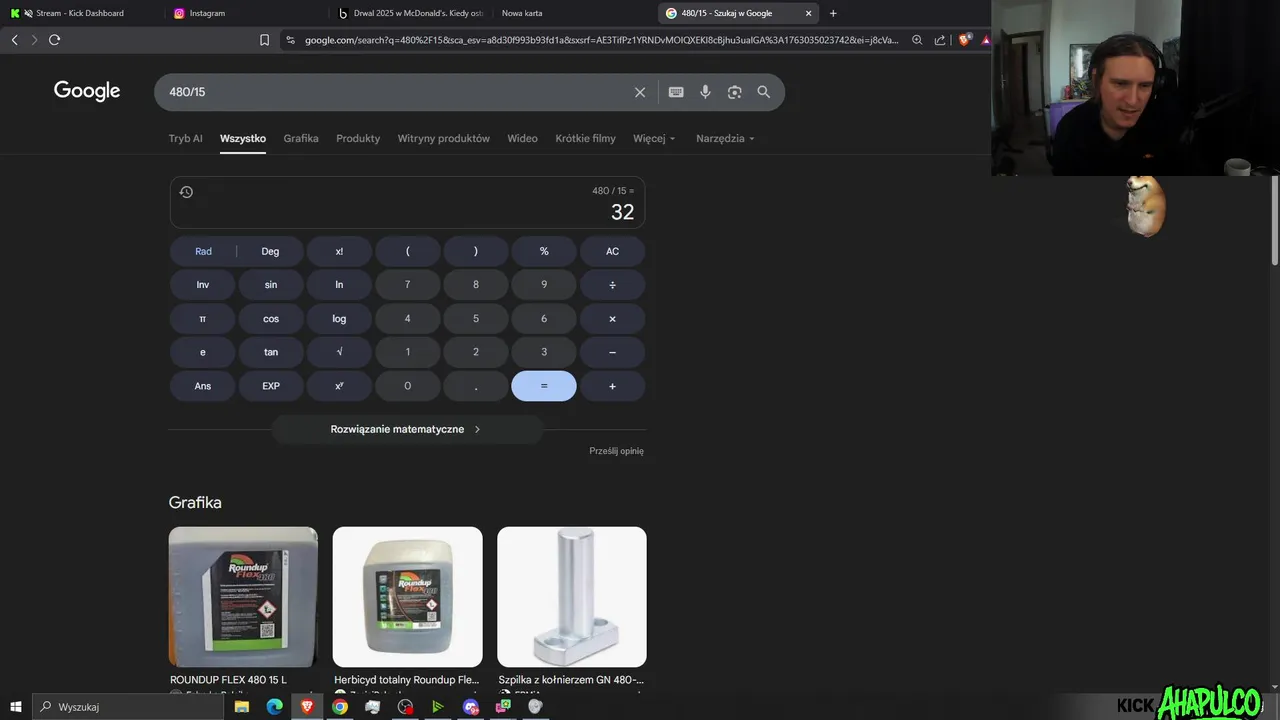Reload the current page
Image resolution: width=1280 pixels, height=720 pixels.
[x=54, y=40]
